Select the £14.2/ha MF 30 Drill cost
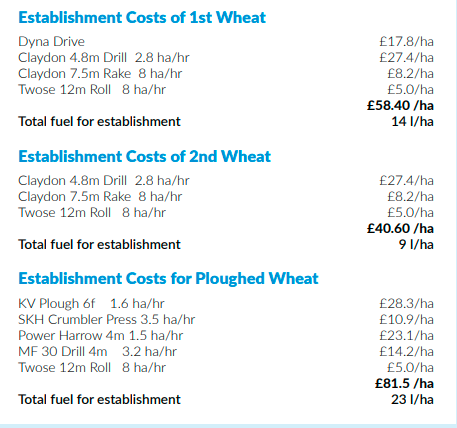This screenshot has height=428, width=457. 406,351
